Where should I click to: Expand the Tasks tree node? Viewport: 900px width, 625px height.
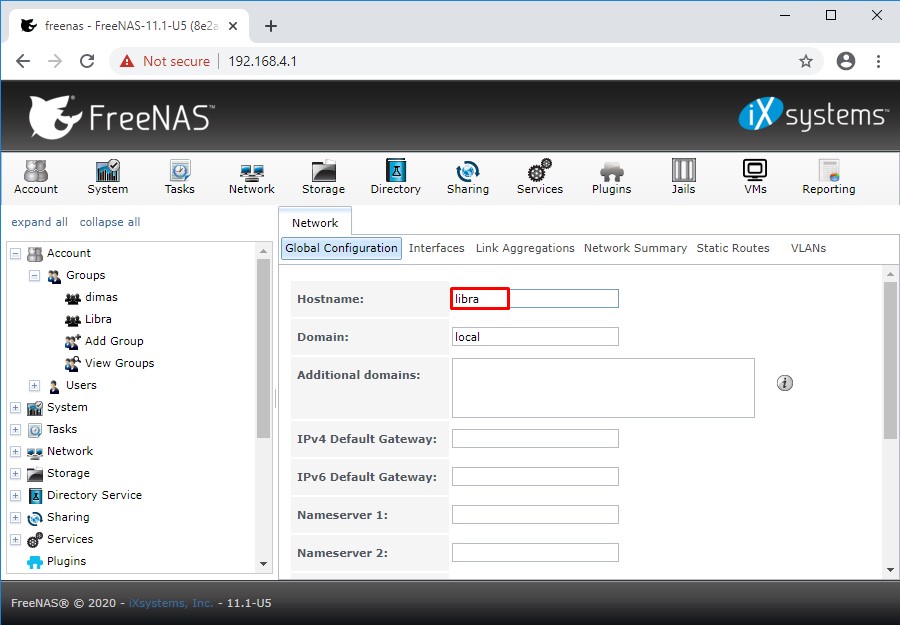15,429
